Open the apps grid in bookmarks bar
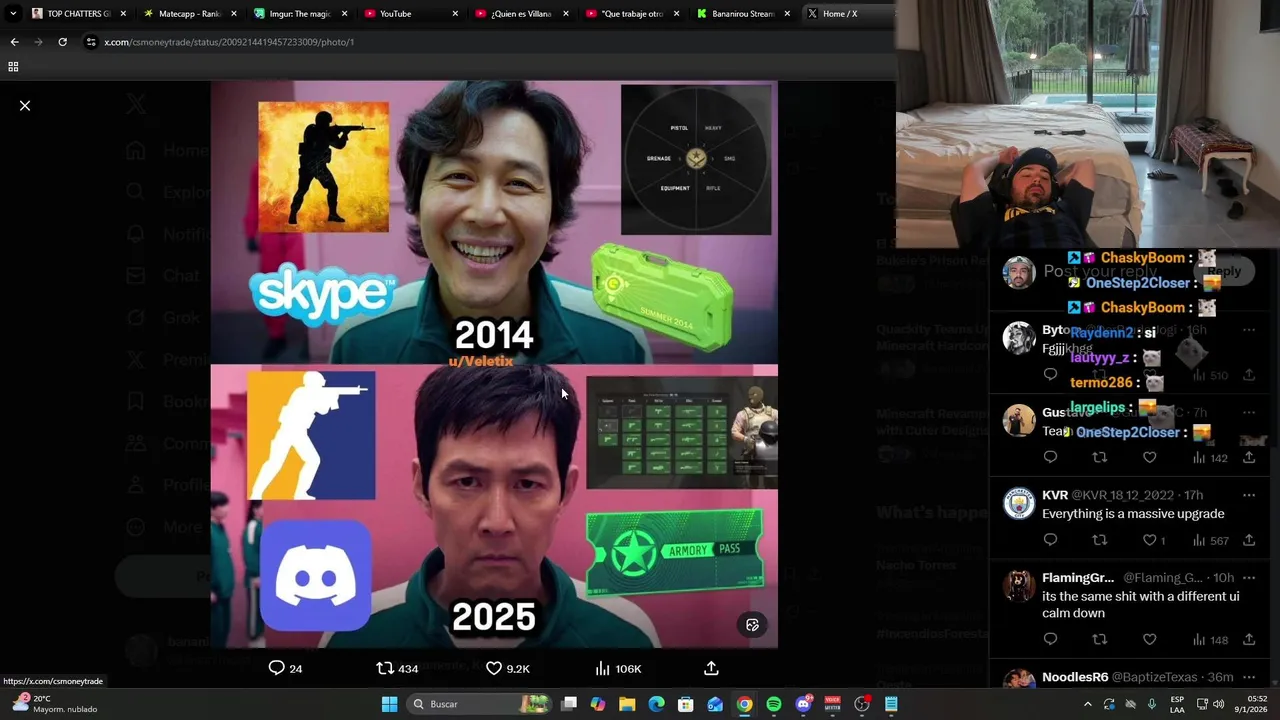Screen dimensions: 1280x720 [x=13, y=67]
